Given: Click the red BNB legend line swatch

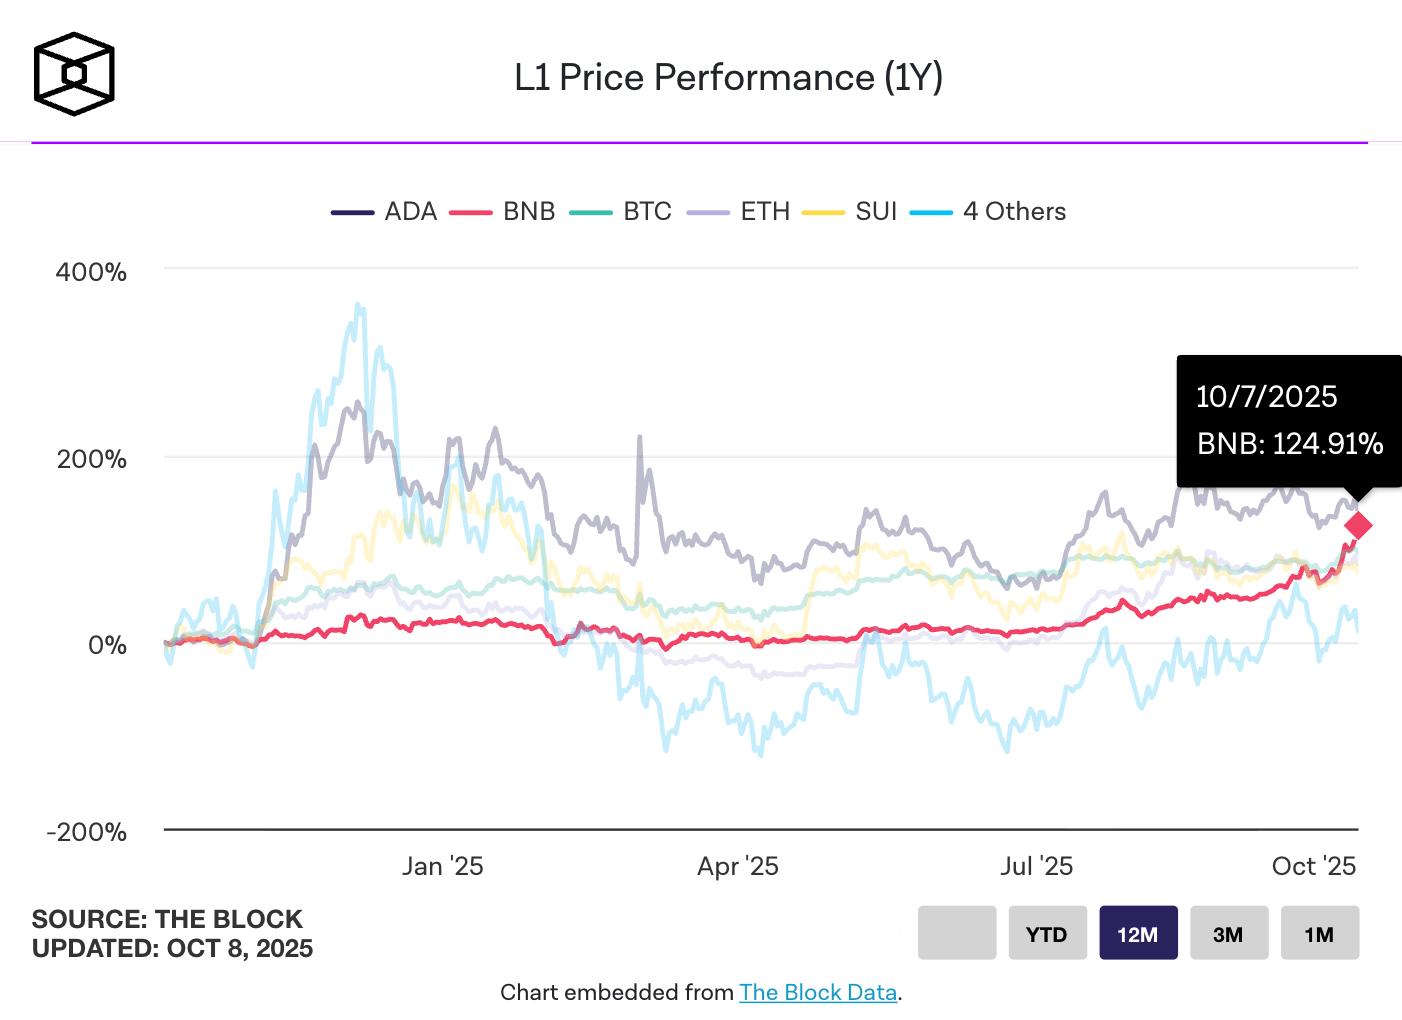Looking at the screenshot, I should click(471, 212).
